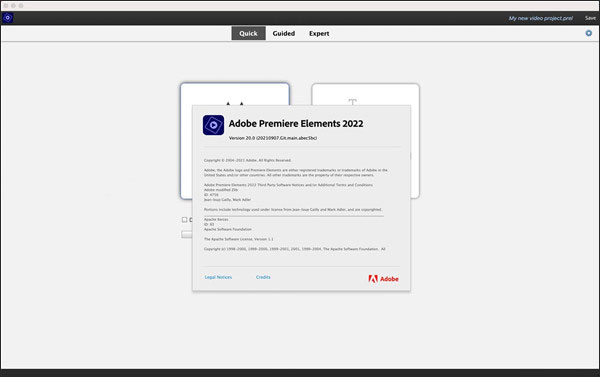Click the project name "My new video project.prel"
This screenshot has height=377, width=600.
coord(540,18)
